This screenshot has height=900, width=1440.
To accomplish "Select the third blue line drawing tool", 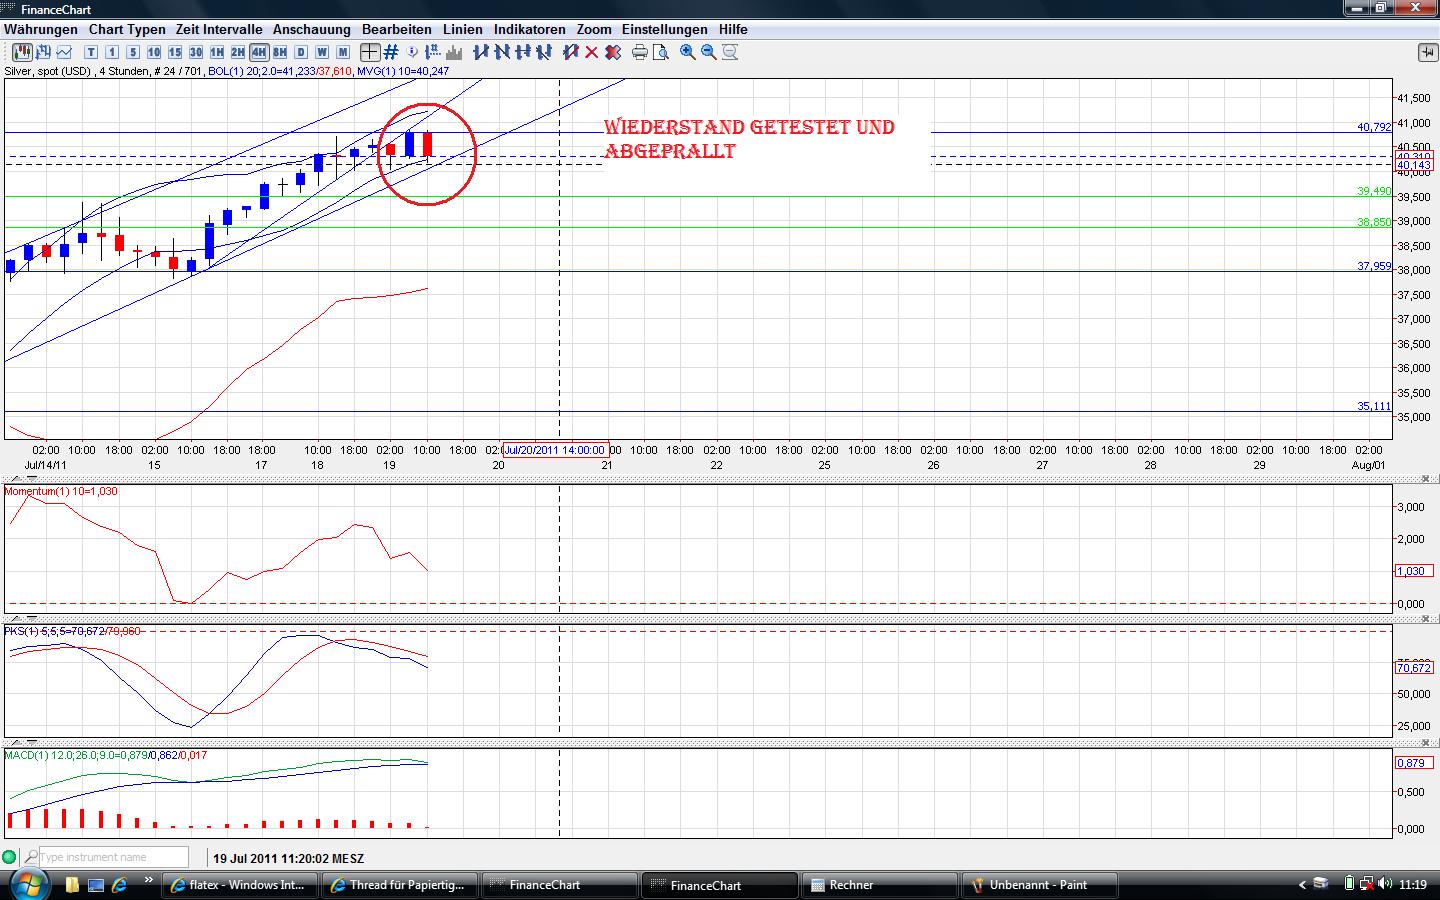I will (523, 52).
